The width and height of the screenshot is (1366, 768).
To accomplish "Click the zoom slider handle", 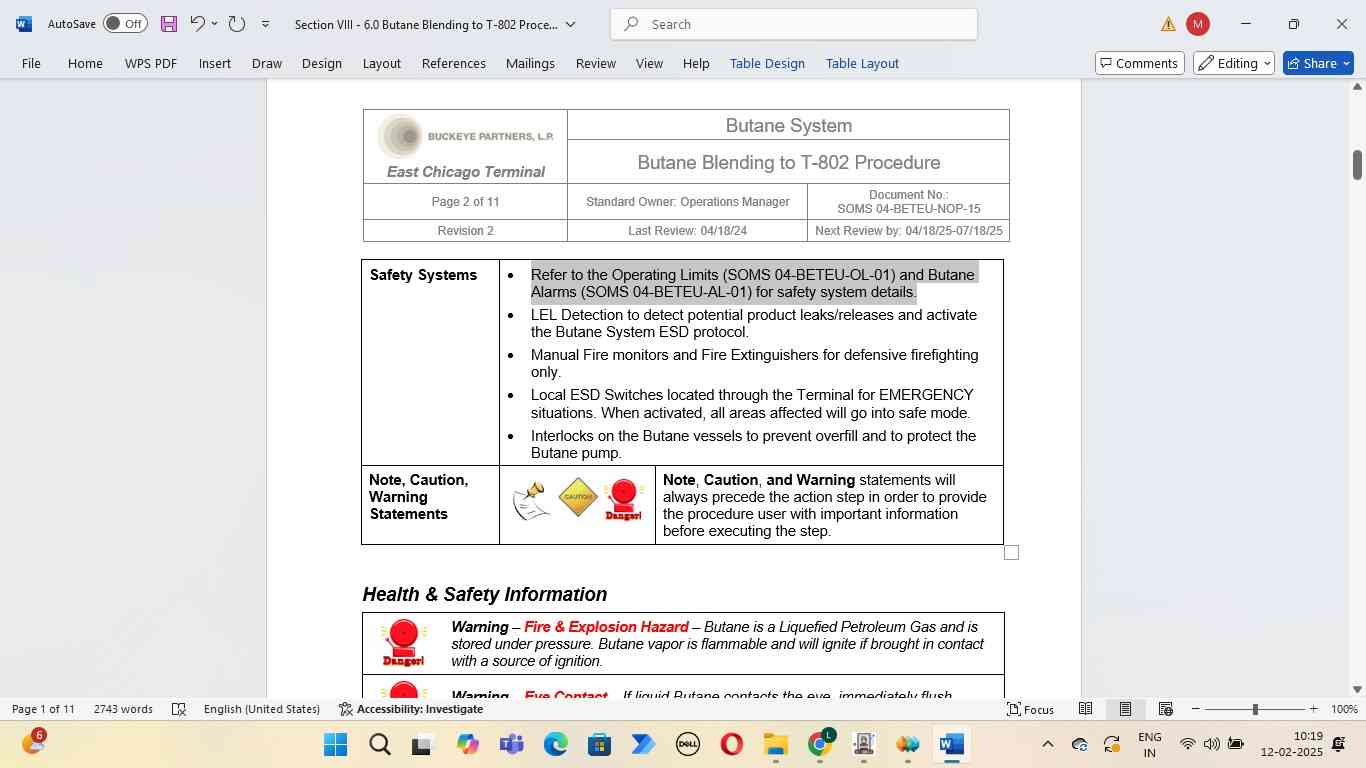I will [x=1255, y=709].
